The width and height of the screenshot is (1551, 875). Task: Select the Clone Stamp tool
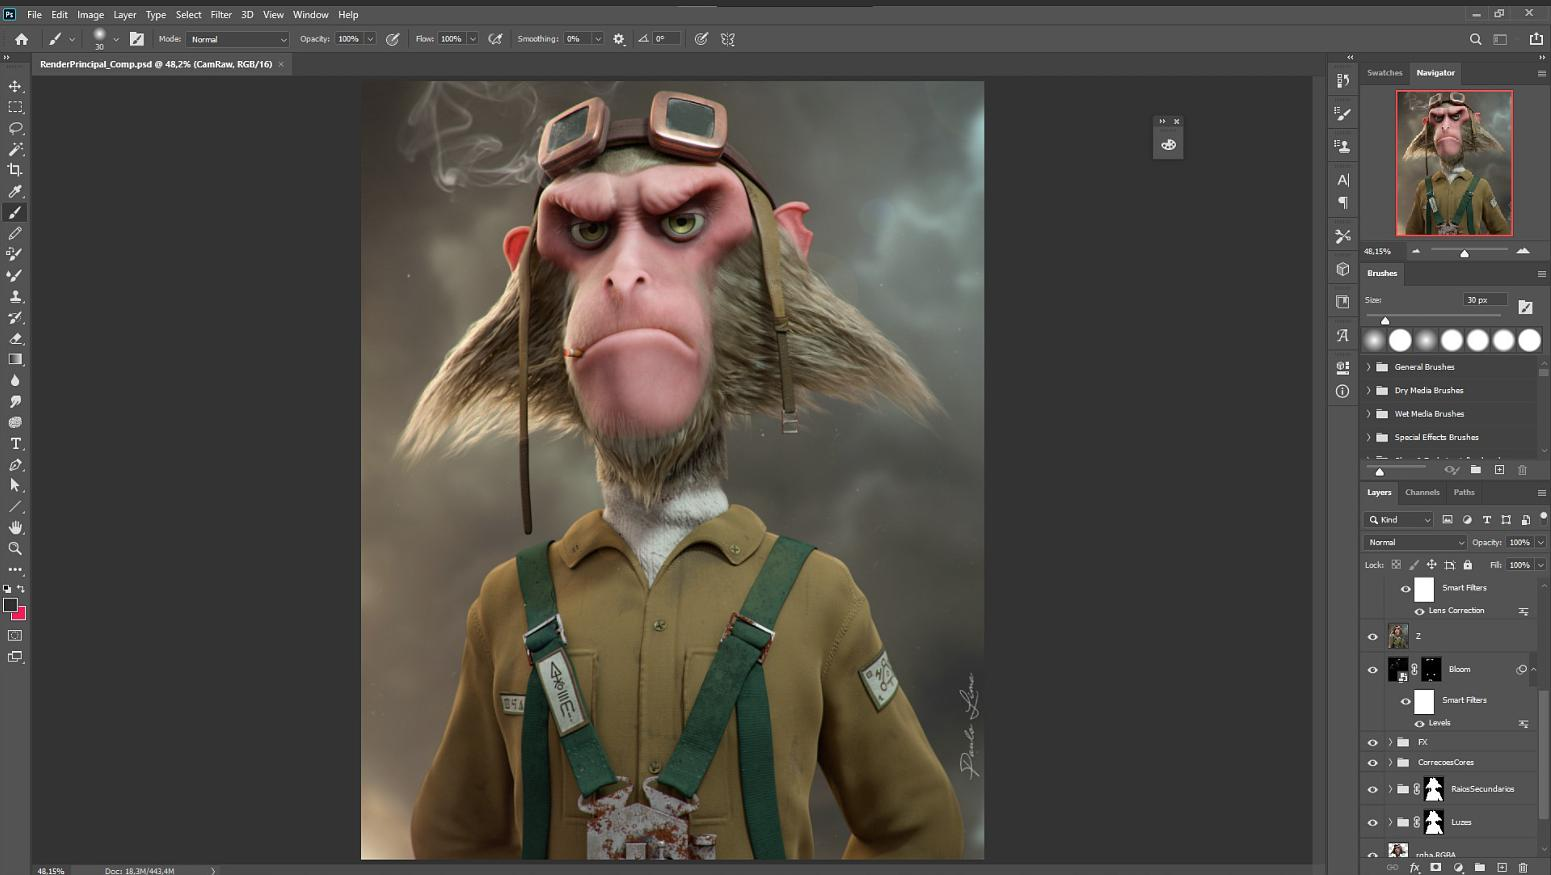(15, 296)
